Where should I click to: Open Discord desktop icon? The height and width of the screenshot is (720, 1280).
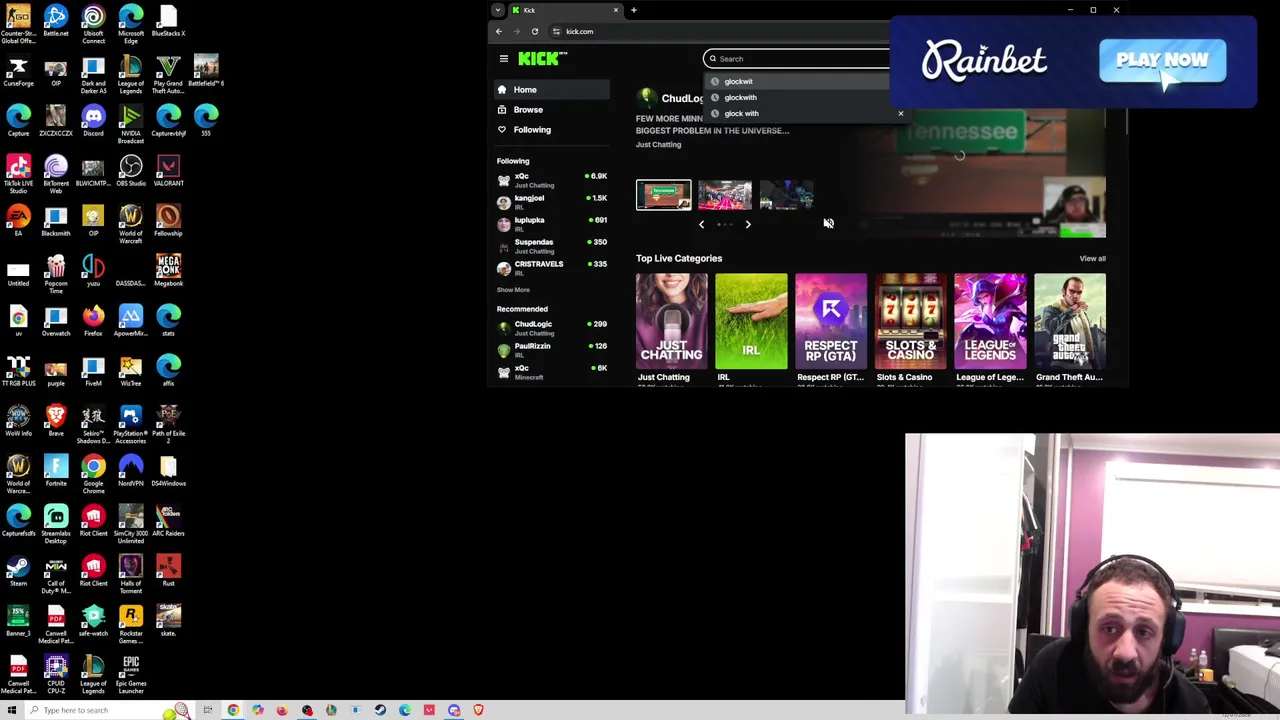click(x=93, y=122)
